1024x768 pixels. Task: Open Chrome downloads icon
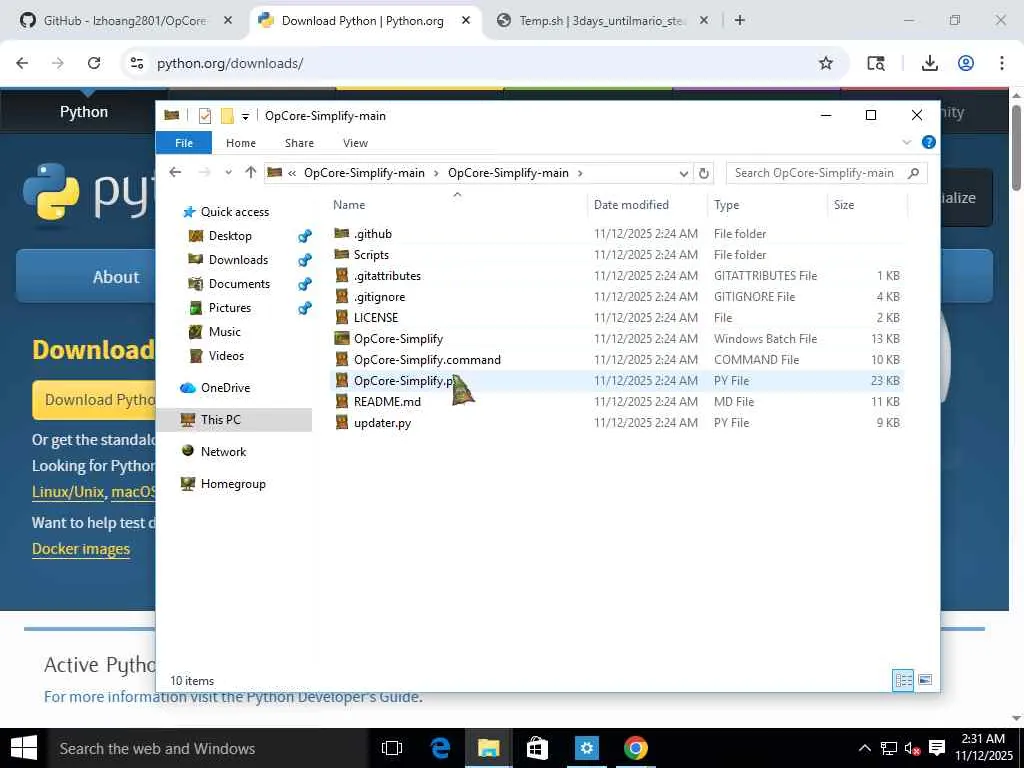[x=929, y=63]
